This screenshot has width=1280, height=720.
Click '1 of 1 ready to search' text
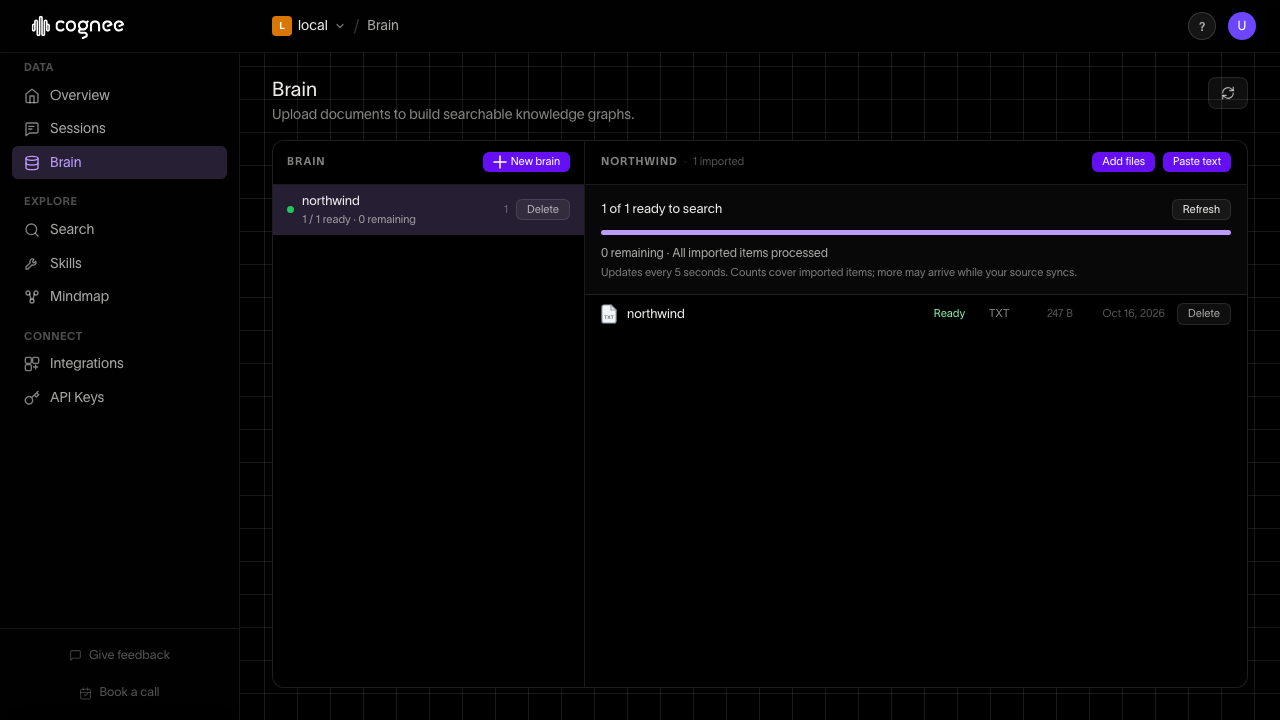click(661, 209)
